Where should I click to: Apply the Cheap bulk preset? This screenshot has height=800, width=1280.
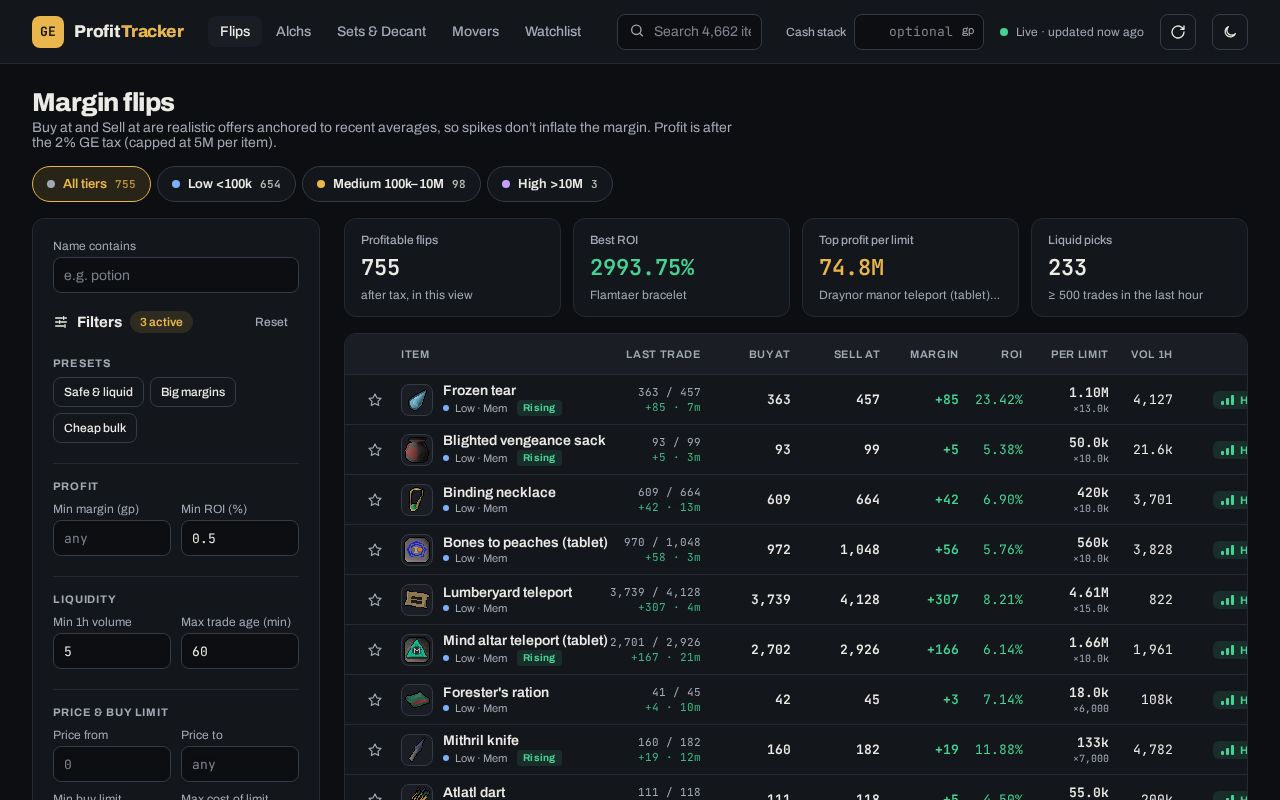[x=95, y=428]
